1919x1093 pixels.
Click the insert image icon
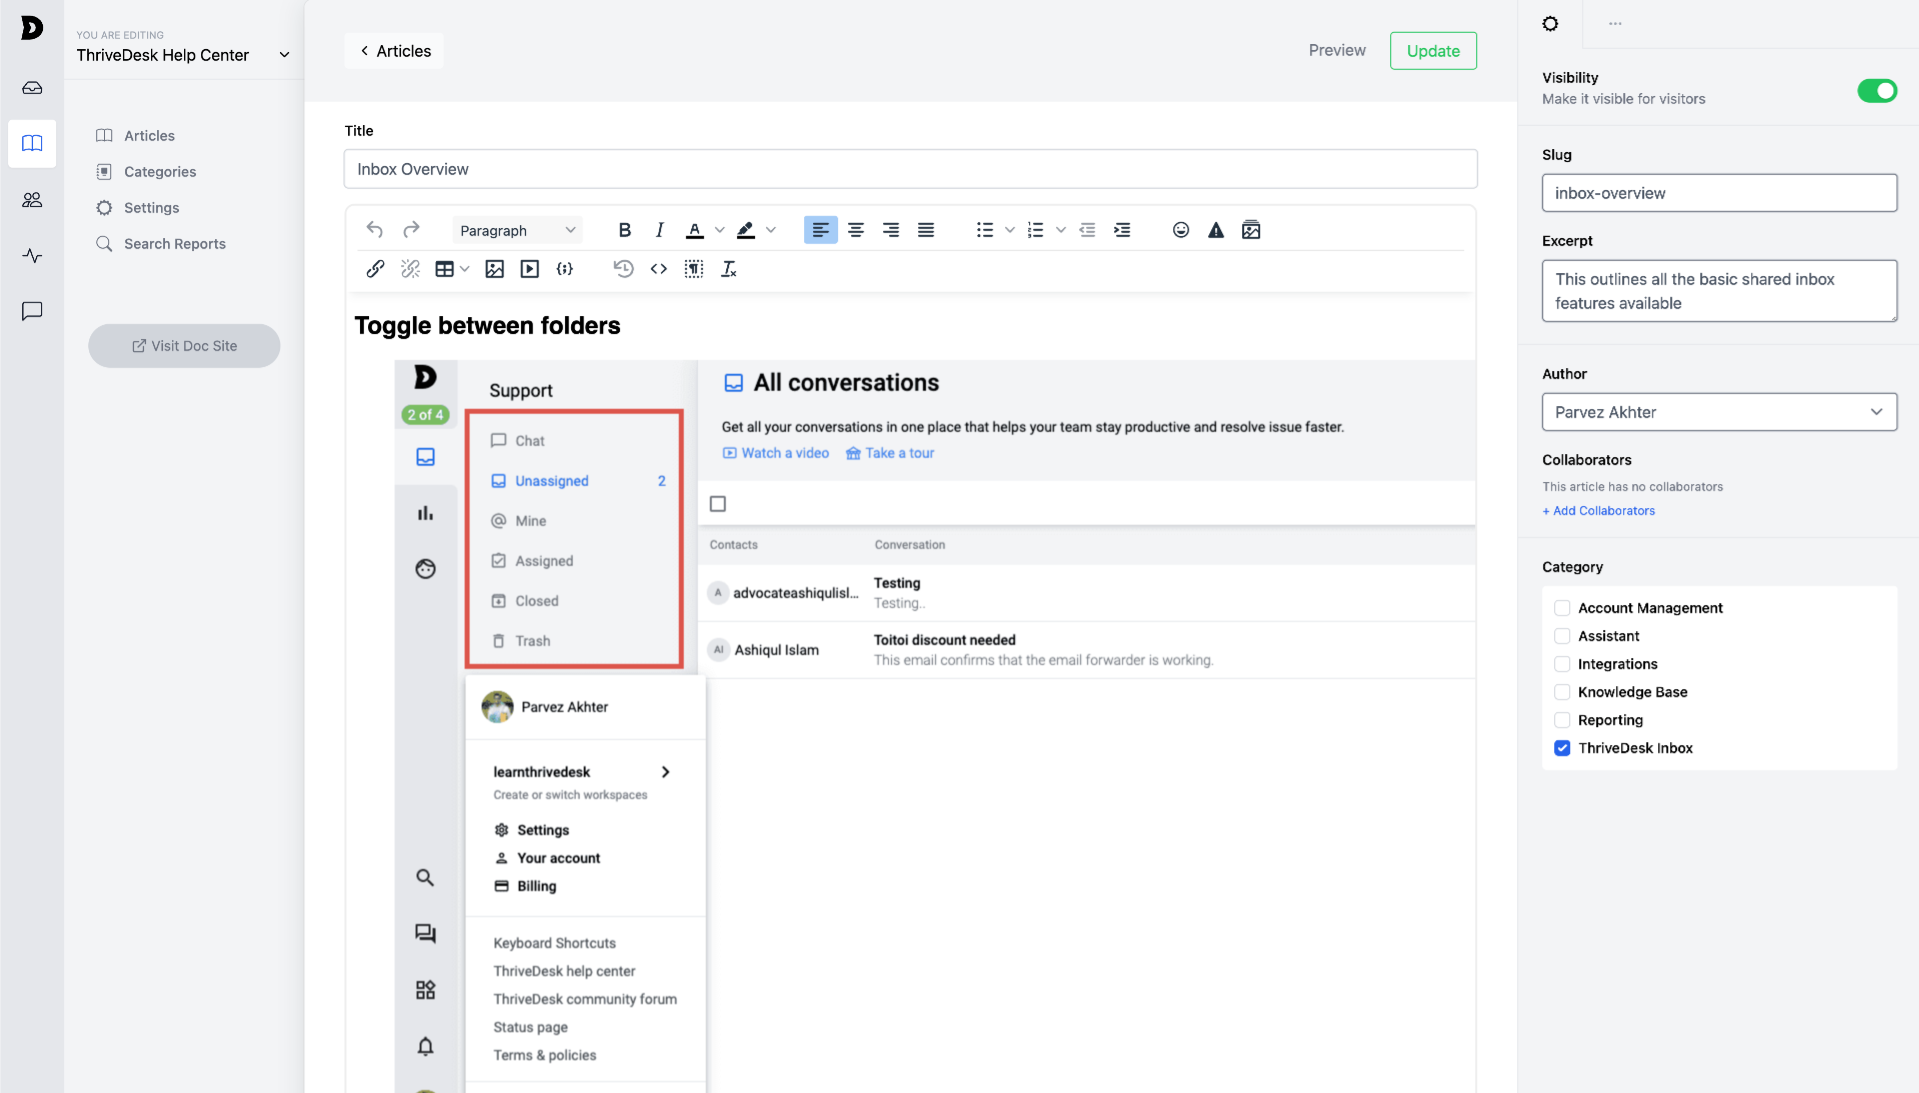coord(494,269)
